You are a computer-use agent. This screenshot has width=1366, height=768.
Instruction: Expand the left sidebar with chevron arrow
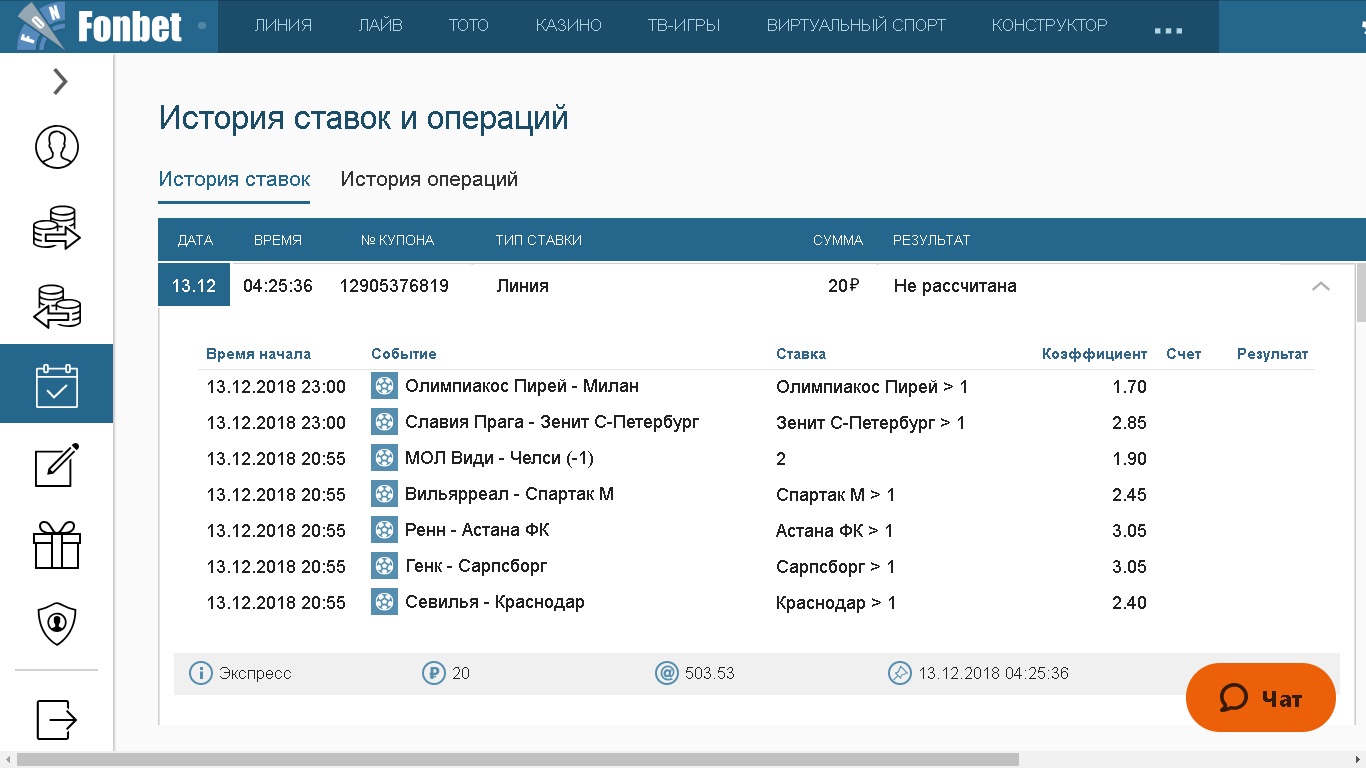coord(60,81)
